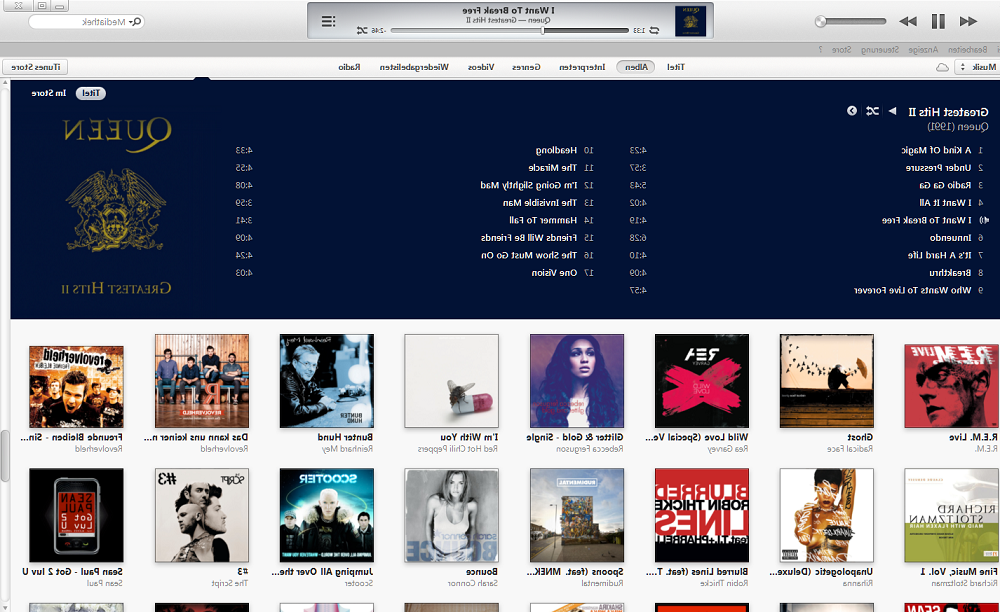
Task: Open the Ghost album by Radical Face
Action: point(827,381)
